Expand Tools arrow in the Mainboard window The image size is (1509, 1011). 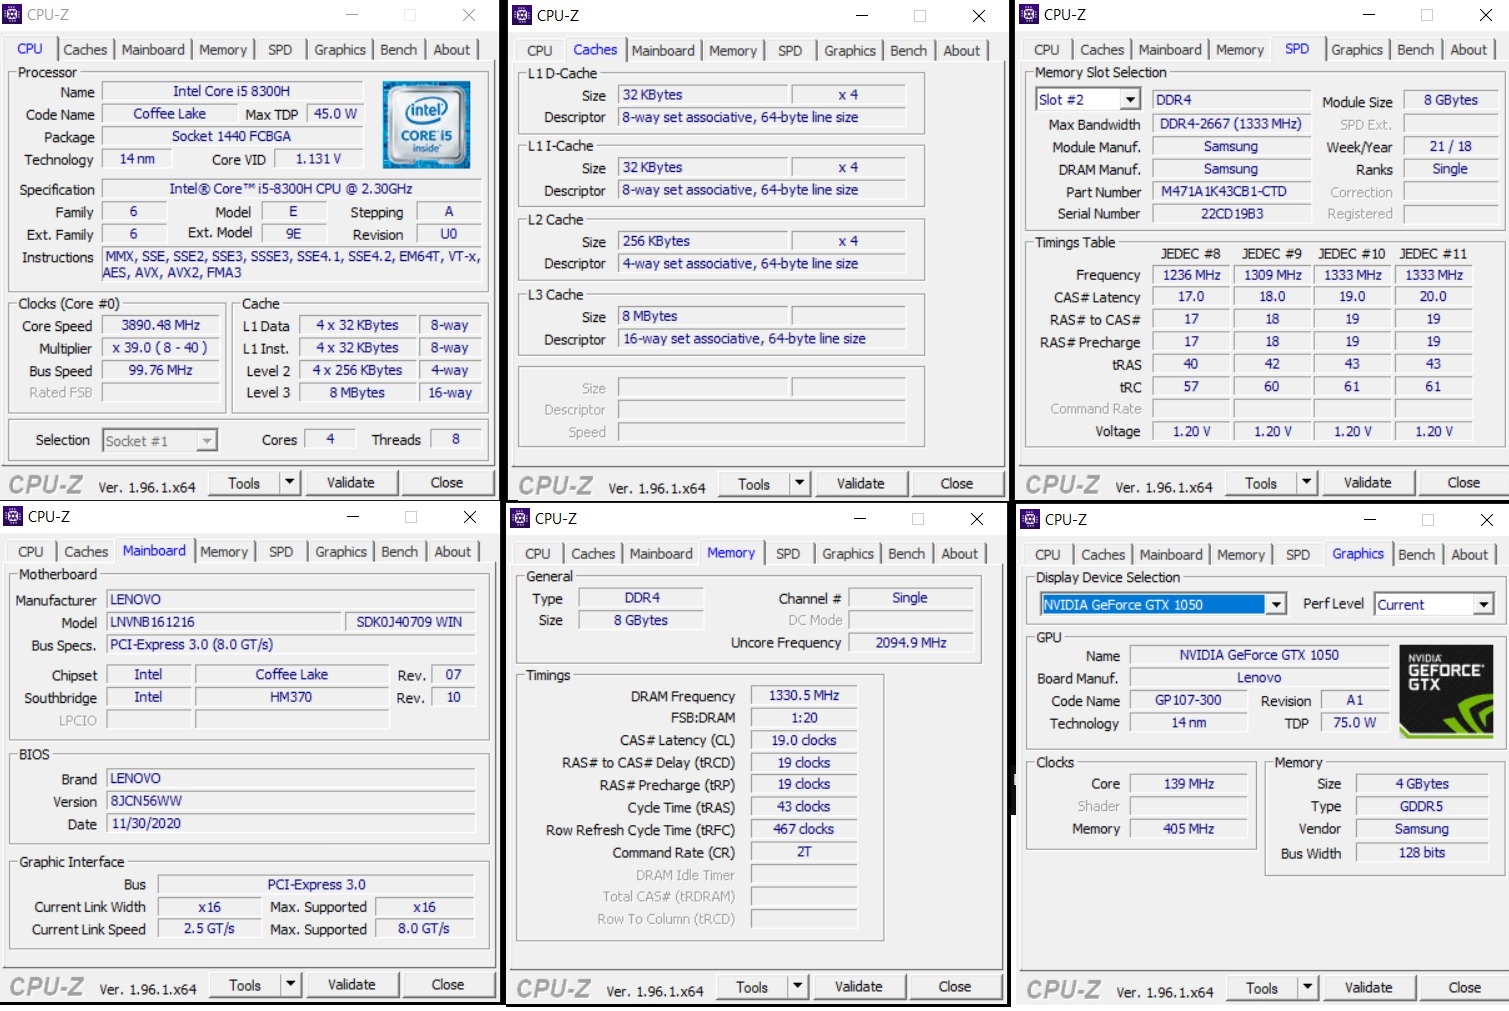290,984
